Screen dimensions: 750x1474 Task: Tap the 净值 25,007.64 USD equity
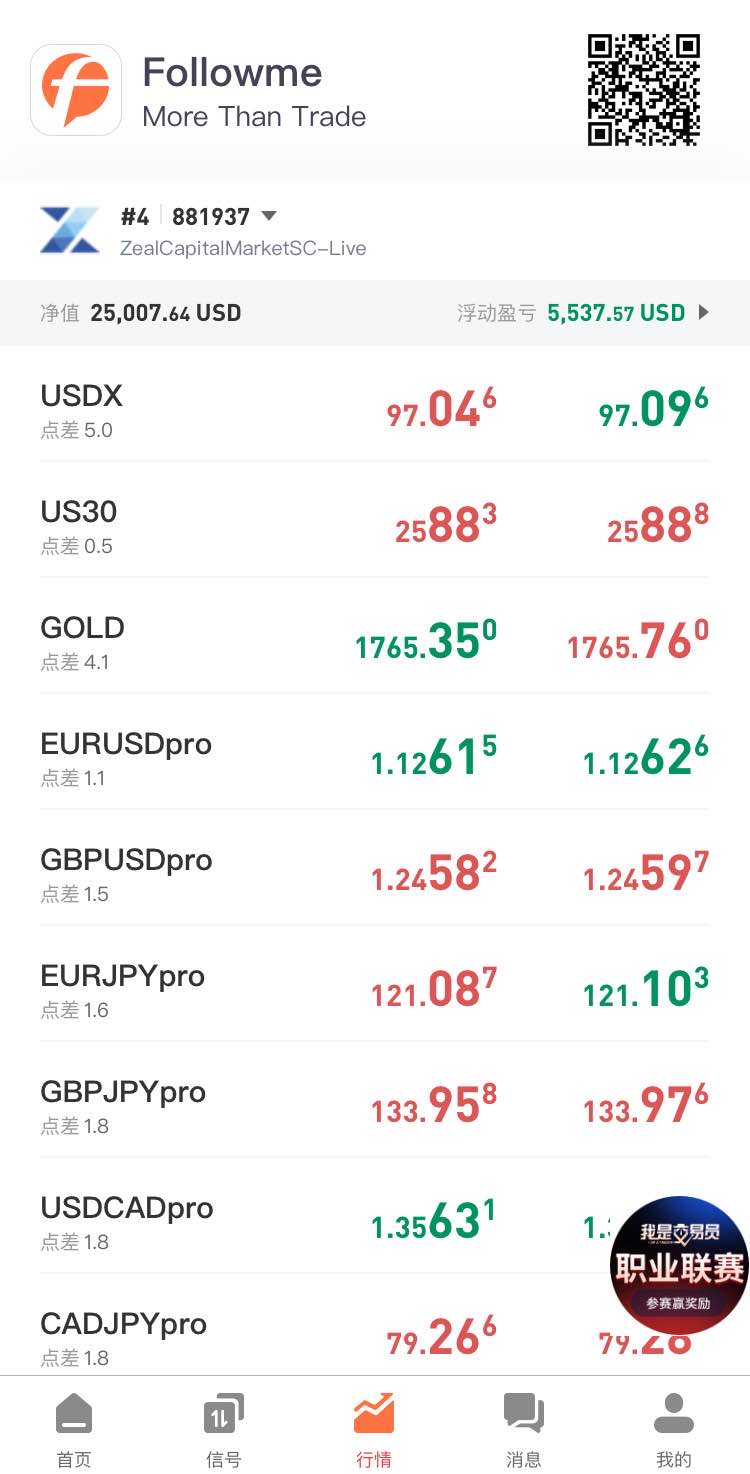coord(141,312)
